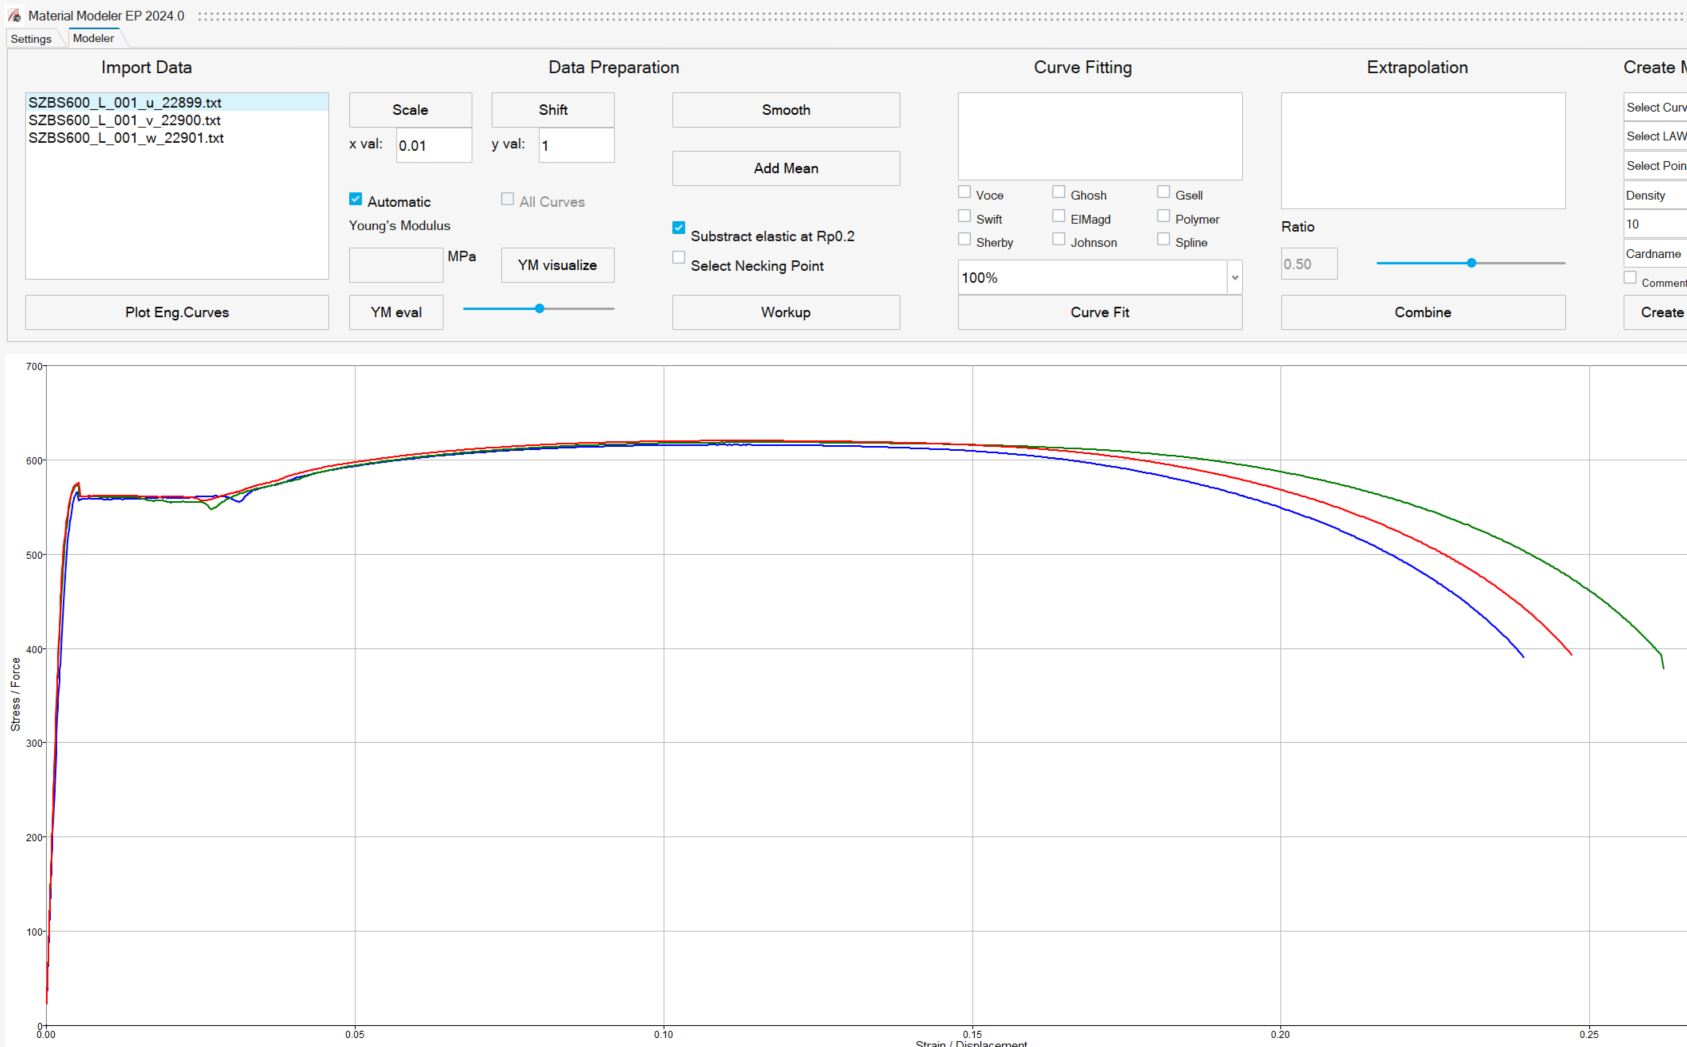The image size is (1687, 1047).
Task: Click the Material Modeler app icon
Action: coord(14,16)
